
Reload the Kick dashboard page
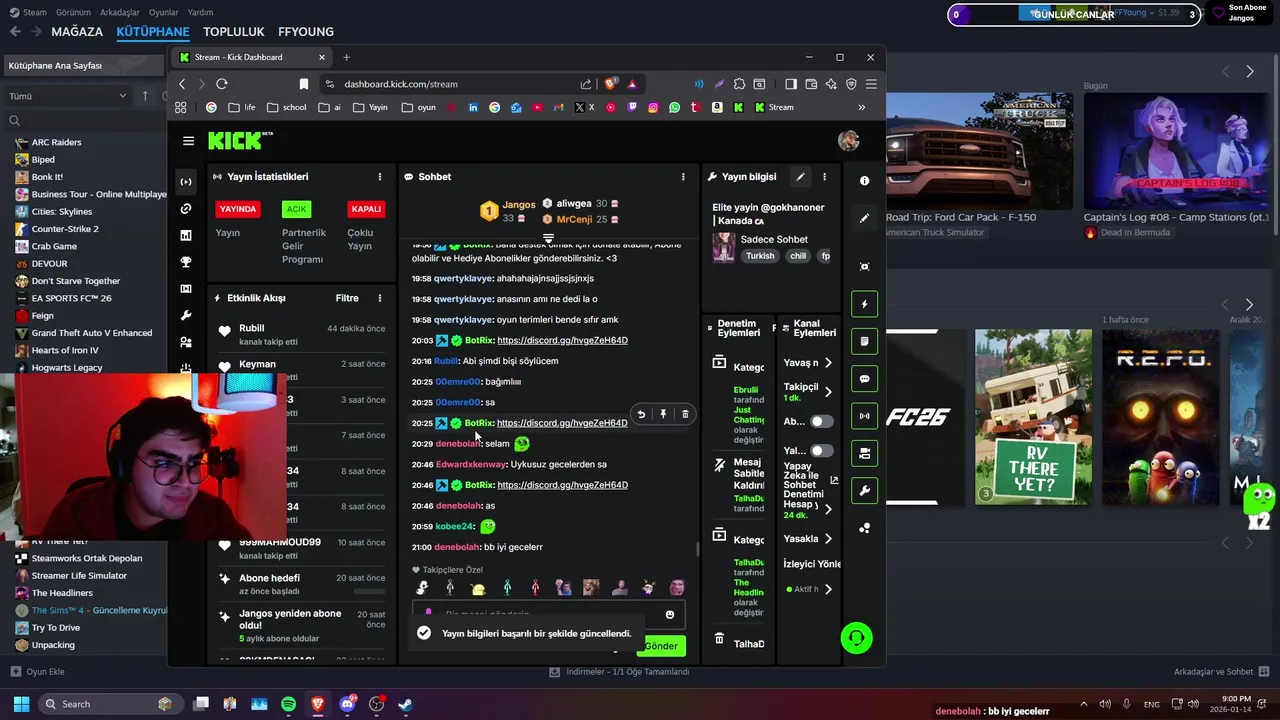[x=222, y=84]
